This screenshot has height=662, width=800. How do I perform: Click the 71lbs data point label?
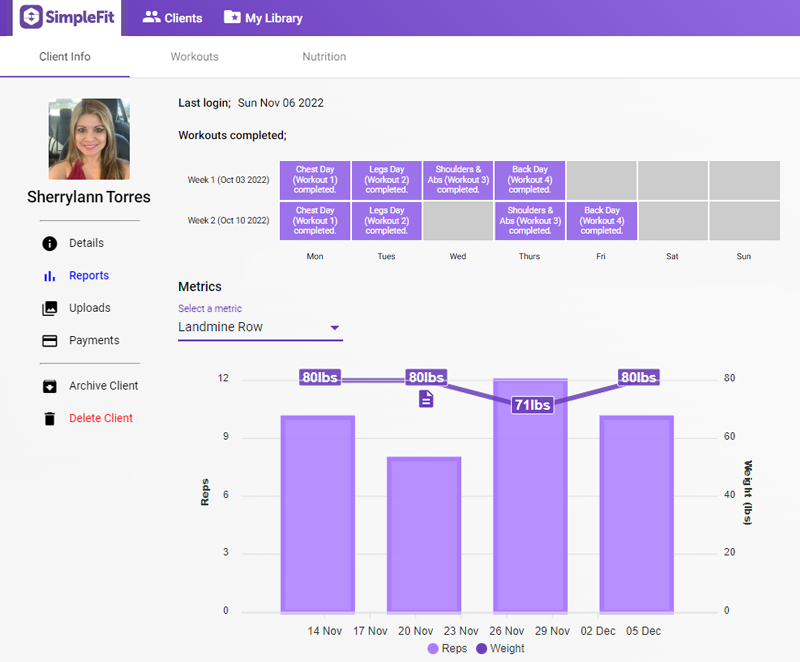pyautogui.click(x=532, y=405)
